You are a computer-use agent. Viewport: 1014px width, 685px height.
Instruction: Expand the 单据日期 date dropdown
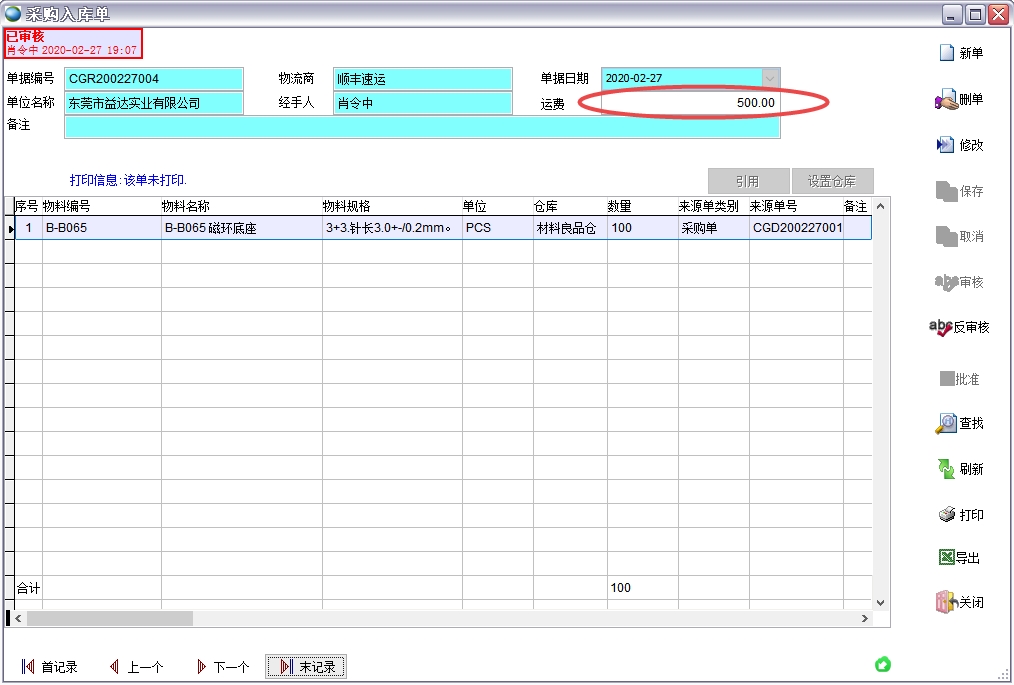[770, 78]
